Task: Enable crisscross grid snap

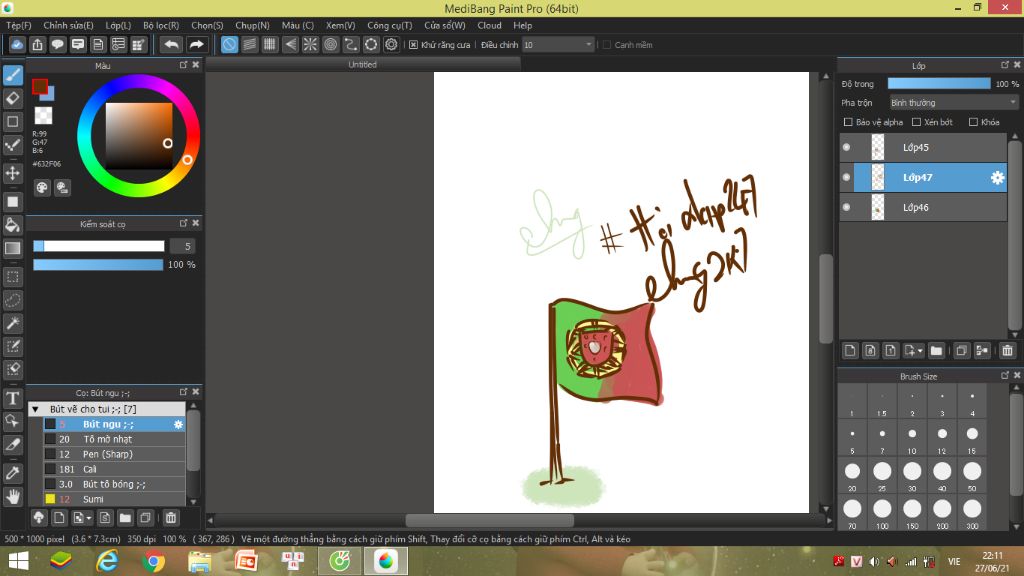Action: pyautogui.click(x=270, y=44)
